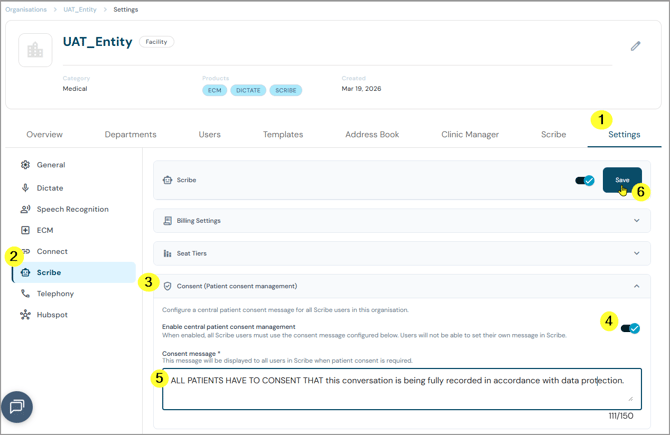Expand the Seat Tiers section
Viewport: 670px width, 435px height.
[x=402, y=253]
